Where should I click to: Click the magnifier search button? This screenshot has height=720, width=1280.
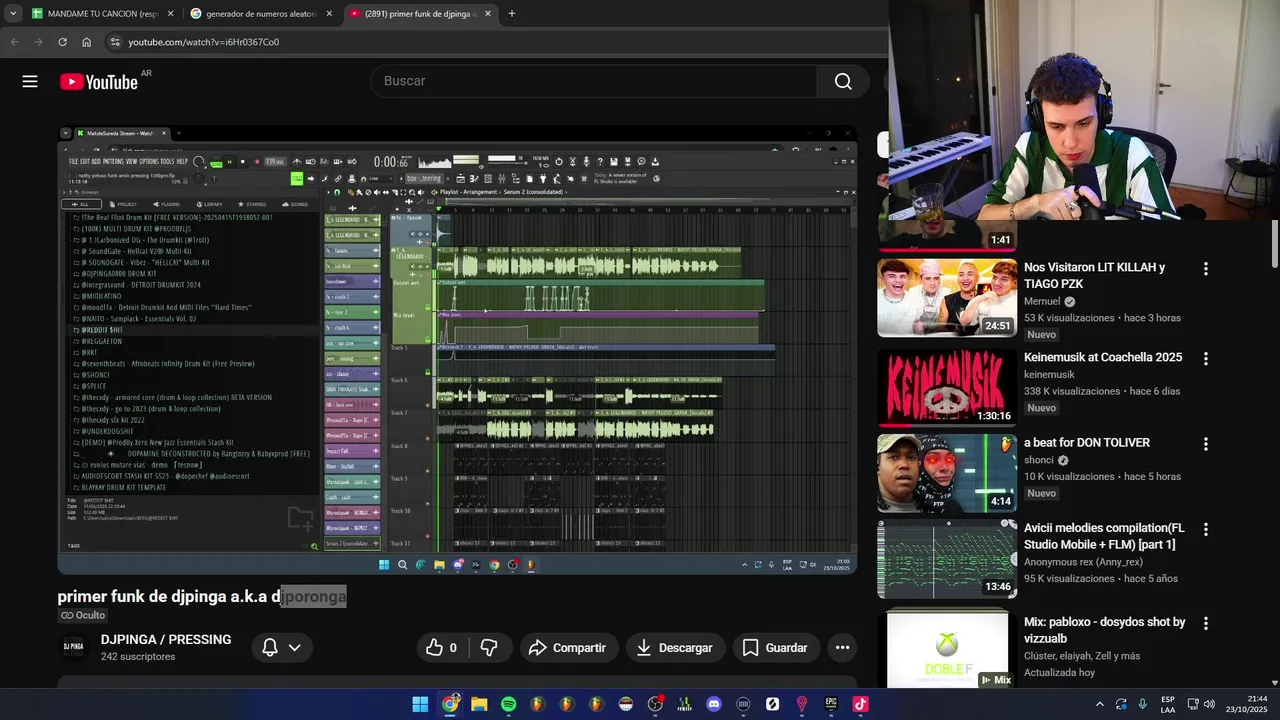pos(843,82)
